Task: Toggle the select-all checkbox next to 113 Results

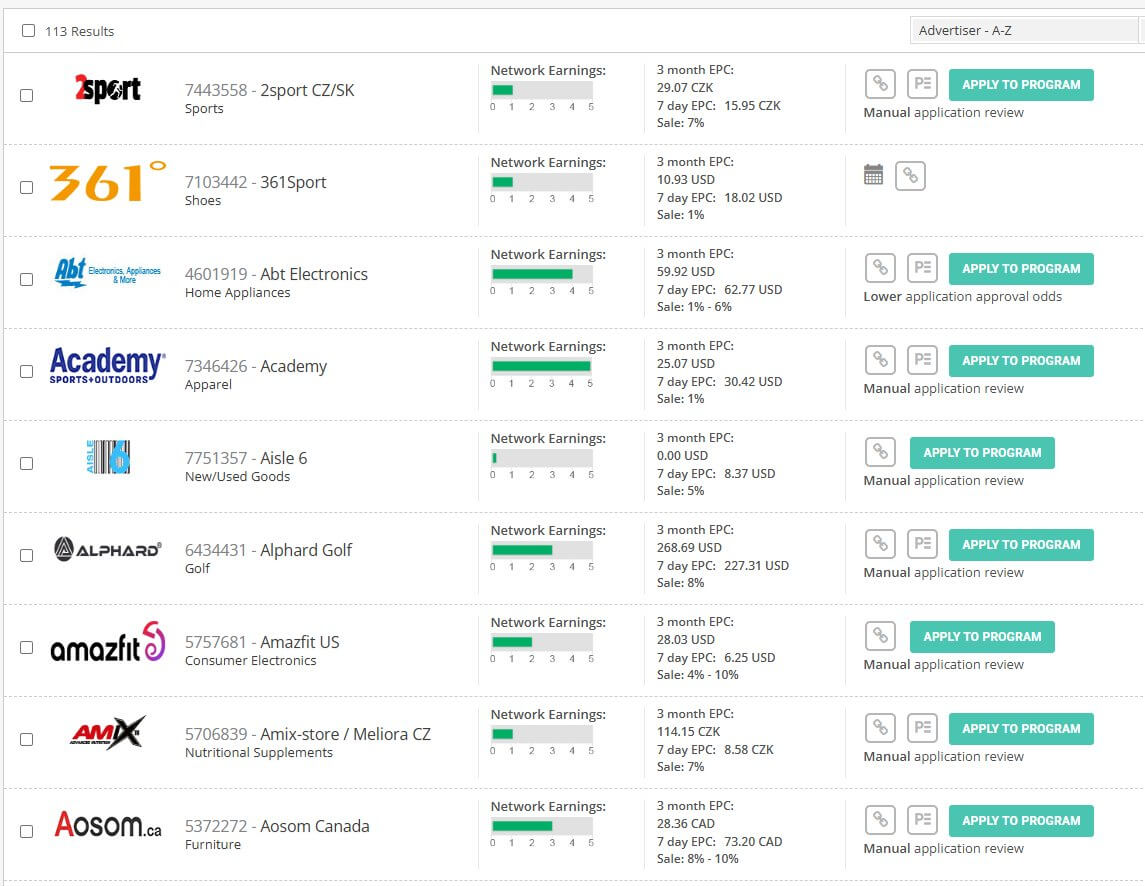Action: (28, 31)
